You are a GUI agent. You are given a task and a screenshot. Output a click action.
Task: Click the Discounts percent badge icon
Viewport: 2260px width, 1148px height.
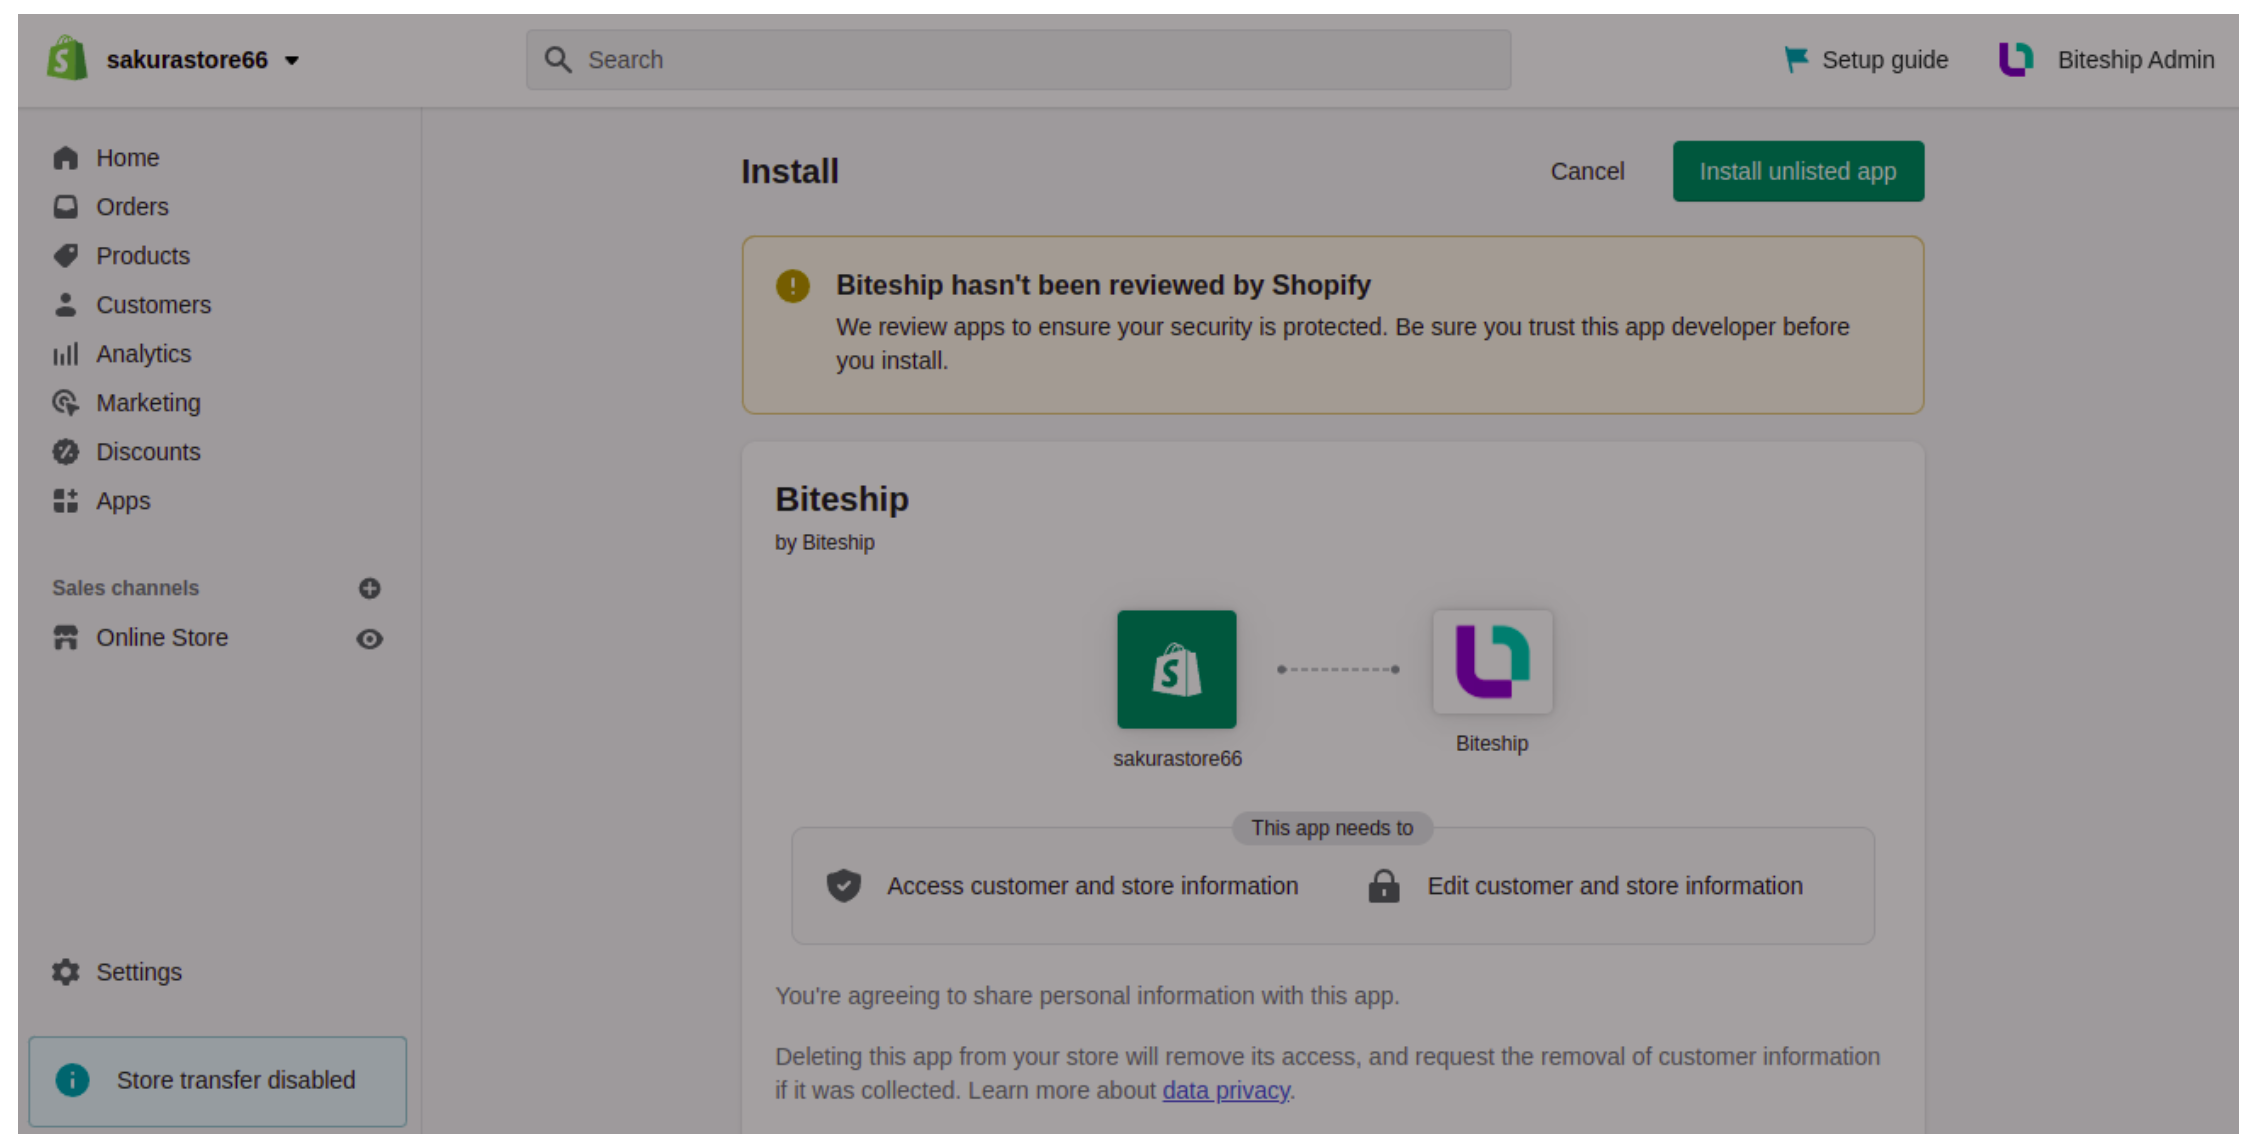click(x=65, y=452)
